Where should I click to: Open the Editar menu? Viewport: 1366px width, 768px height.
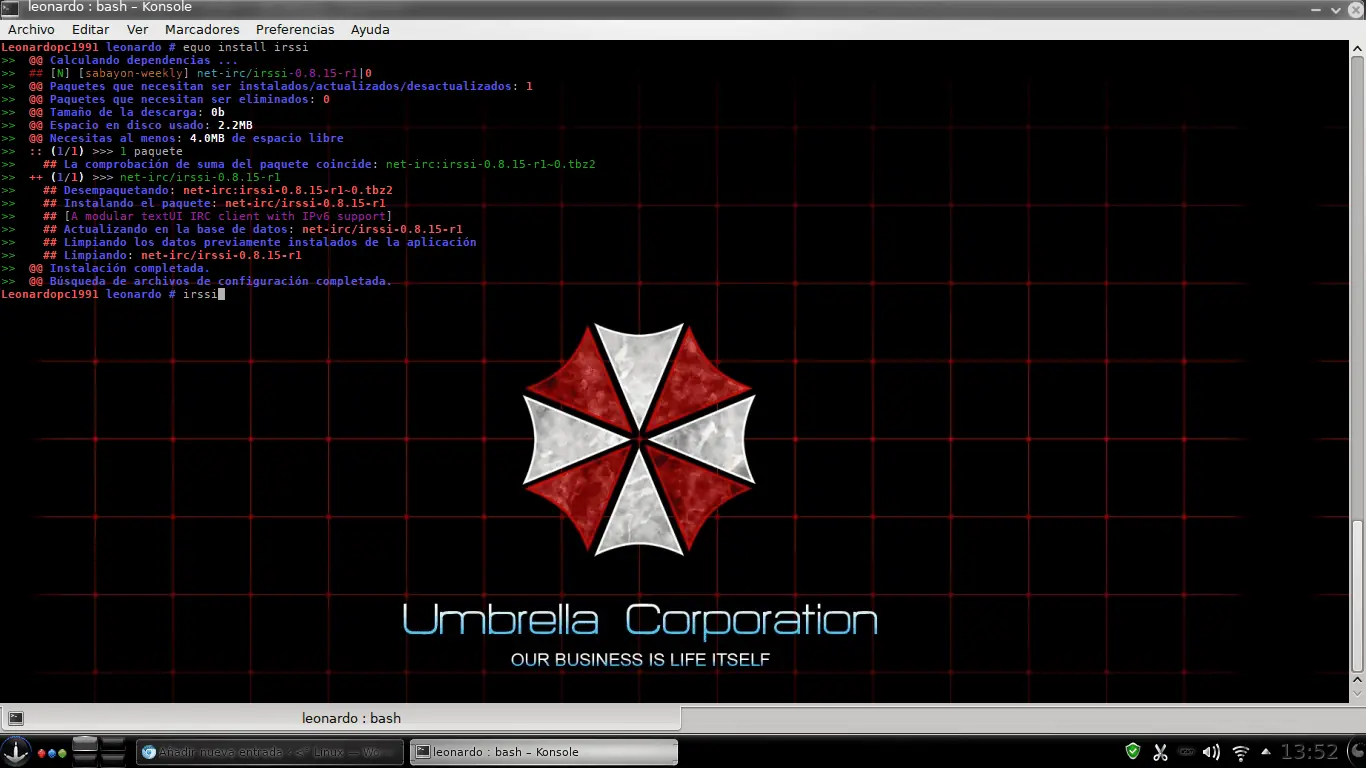(90, 30)
